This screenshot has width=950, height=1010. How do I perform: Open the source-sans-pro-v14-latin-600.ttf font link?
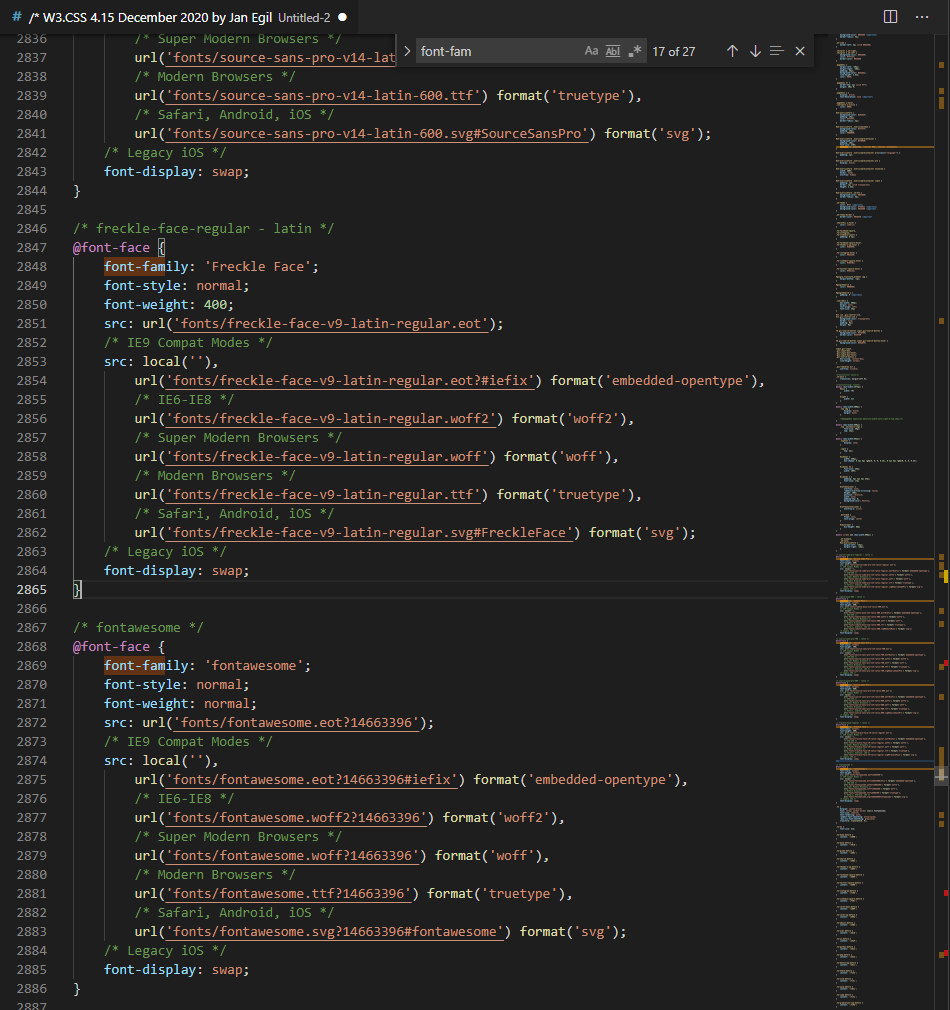point(323,96)
